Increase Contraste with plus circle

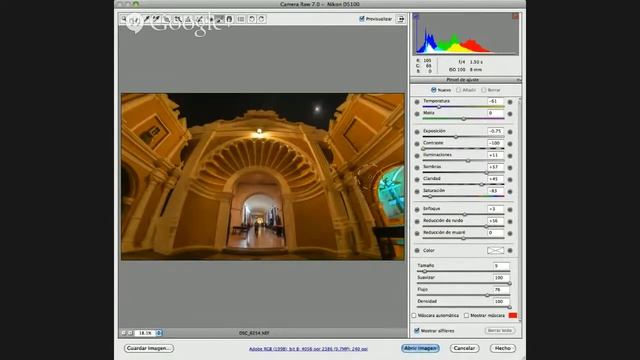[x=510, y=144]
